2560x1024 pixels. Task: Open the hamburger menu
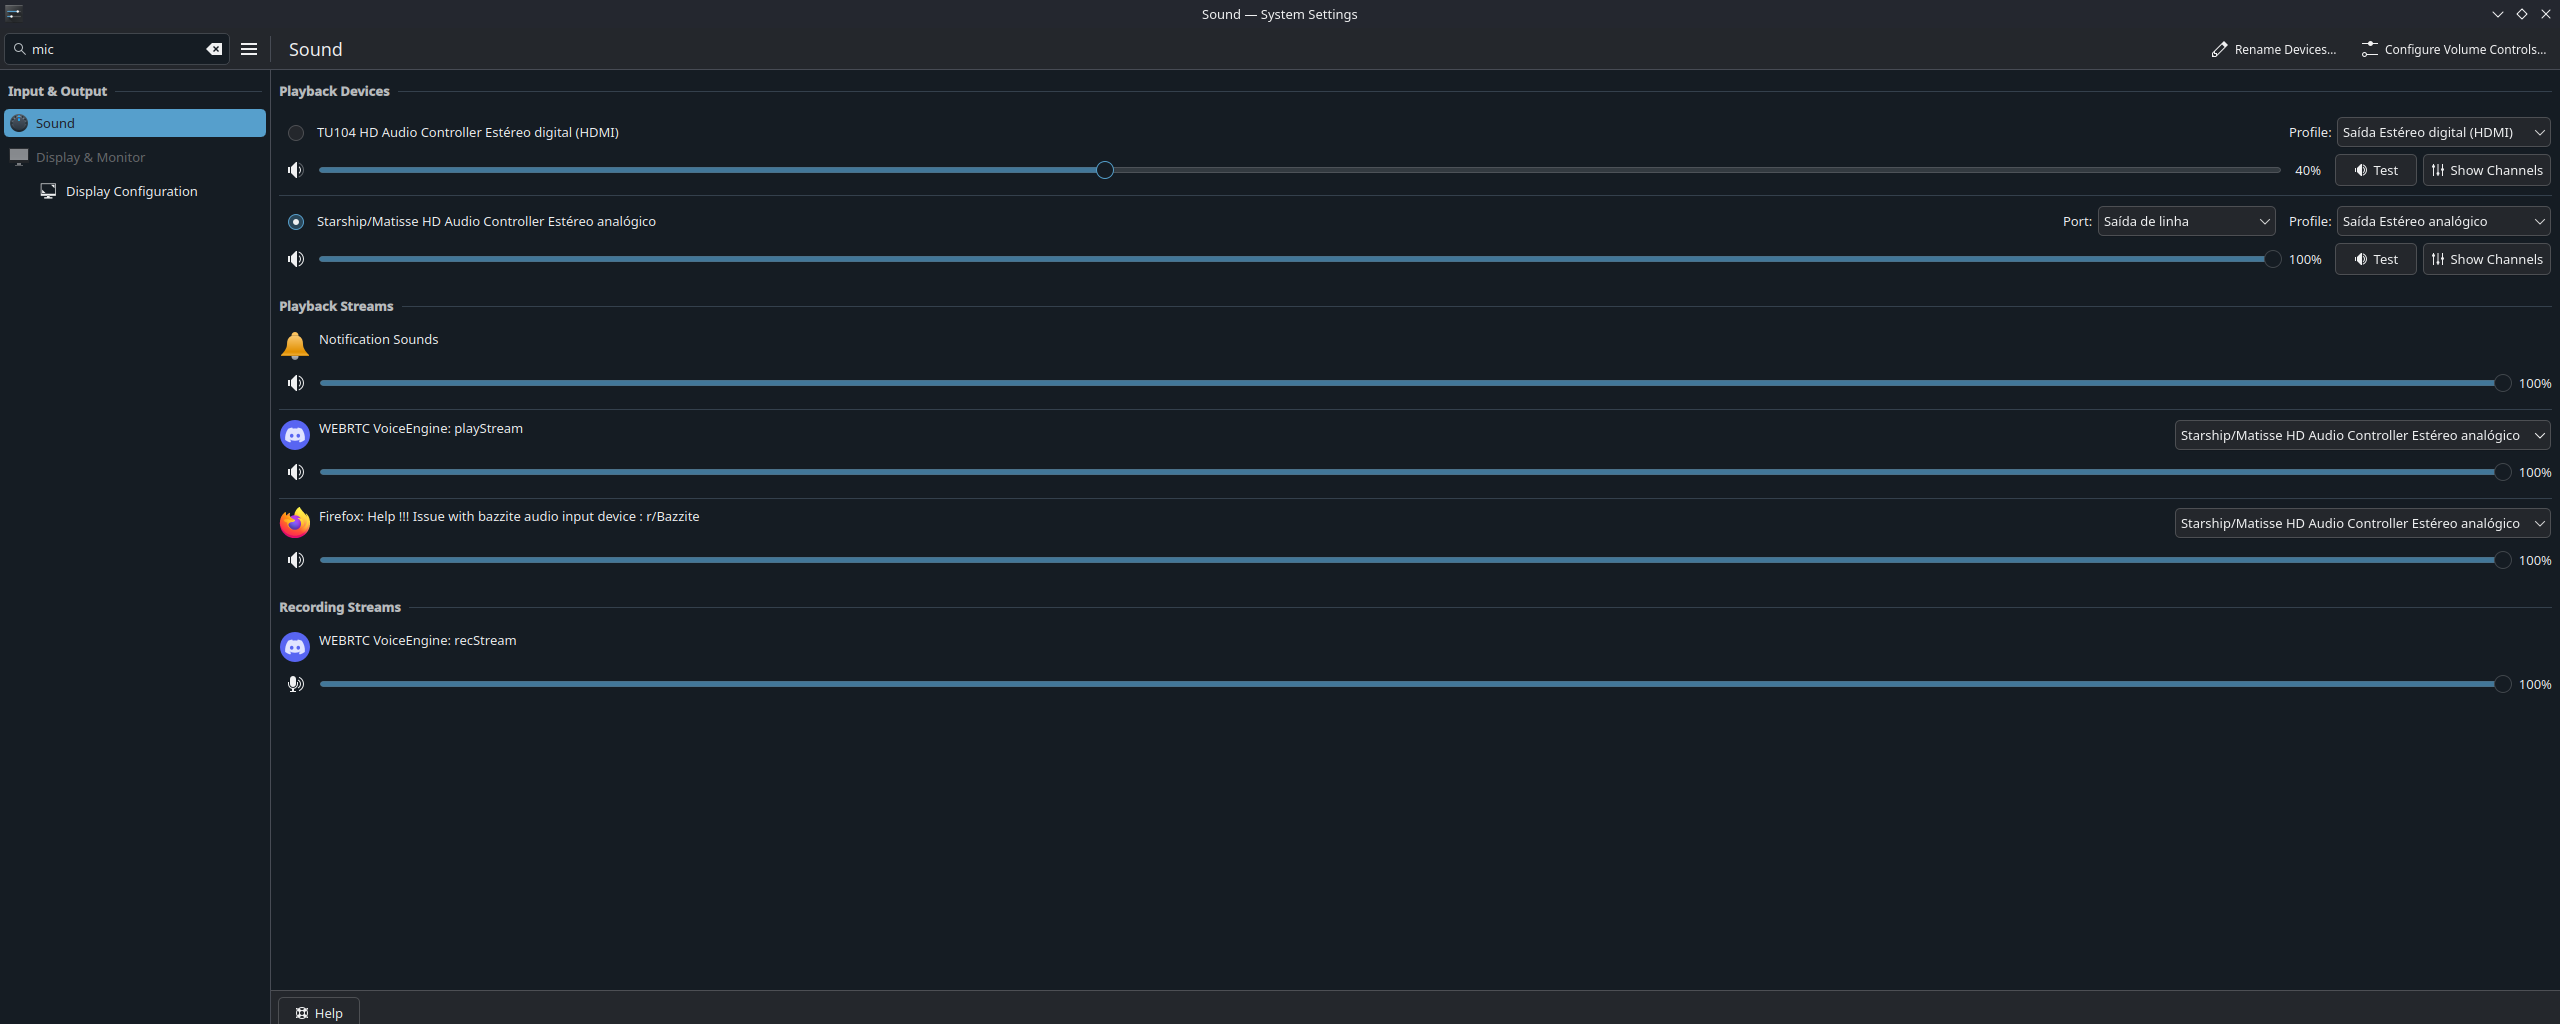[x=249, y=49]
